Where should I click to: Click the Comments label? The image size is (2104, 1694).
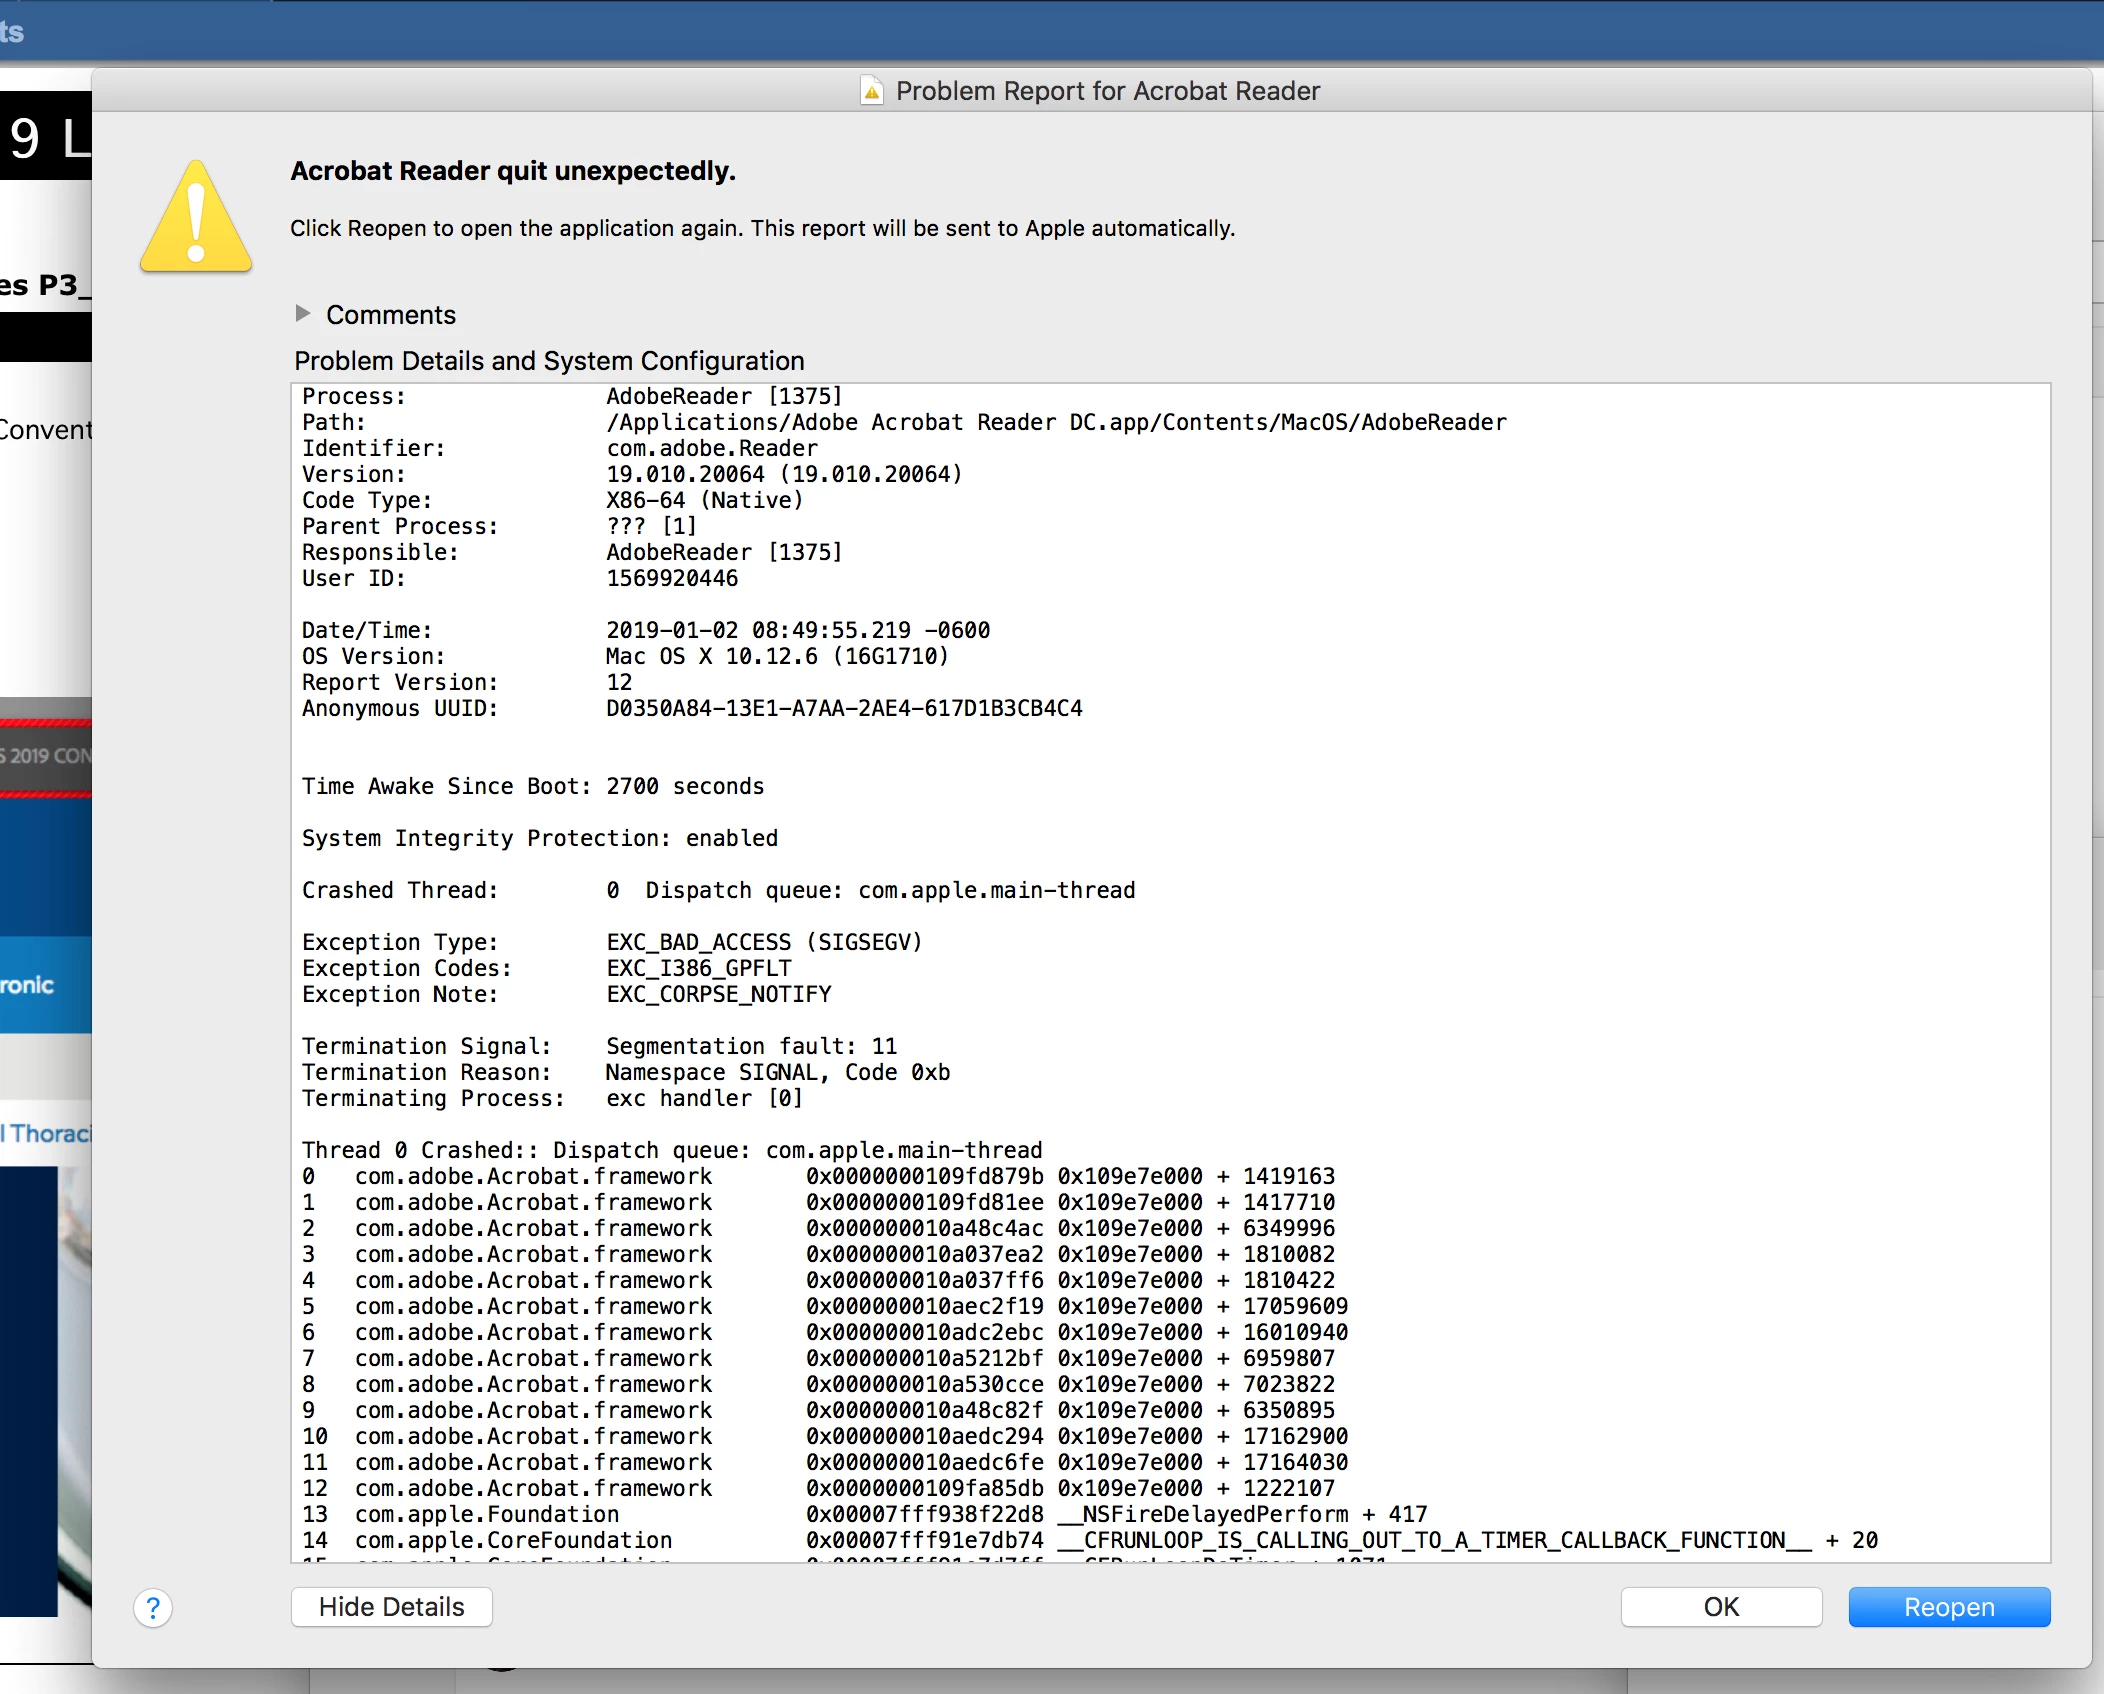[390, 315]
